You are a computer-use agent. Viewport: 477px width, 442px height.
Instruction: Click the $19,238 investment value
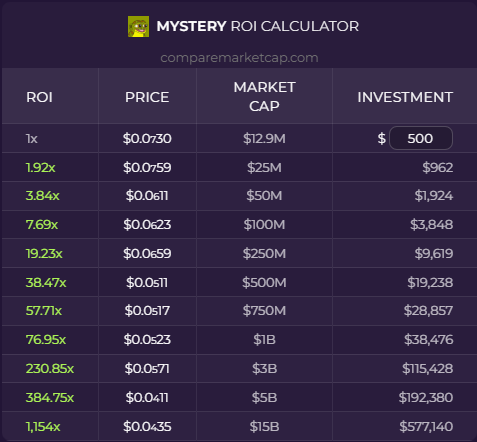pyautogui.click(x=430, y=283)
